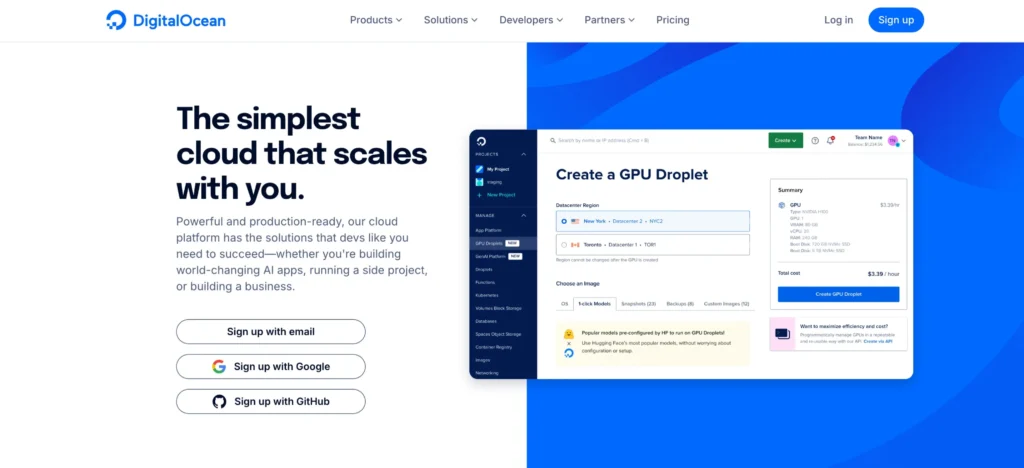
Task: Open the green Create dropdown button
Action: point(786,140)
